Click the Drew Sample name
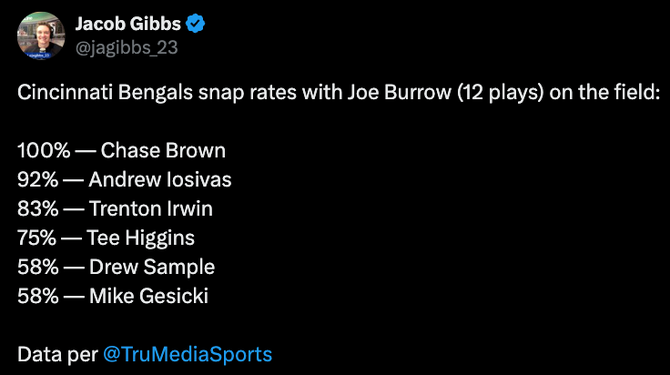Screen dimensions: 670x375 point(152,267)
